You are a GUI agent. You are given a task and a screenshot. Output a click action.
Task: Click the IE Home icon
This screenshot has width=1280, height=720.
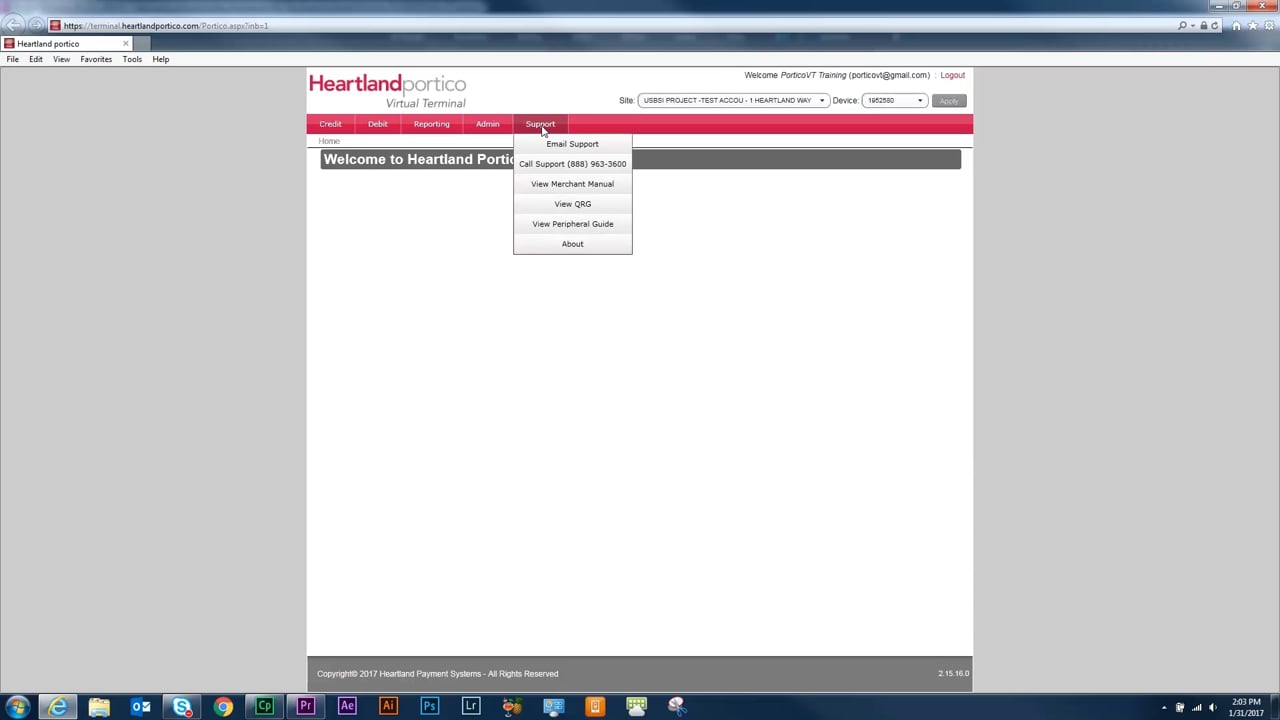(1237, 26)
